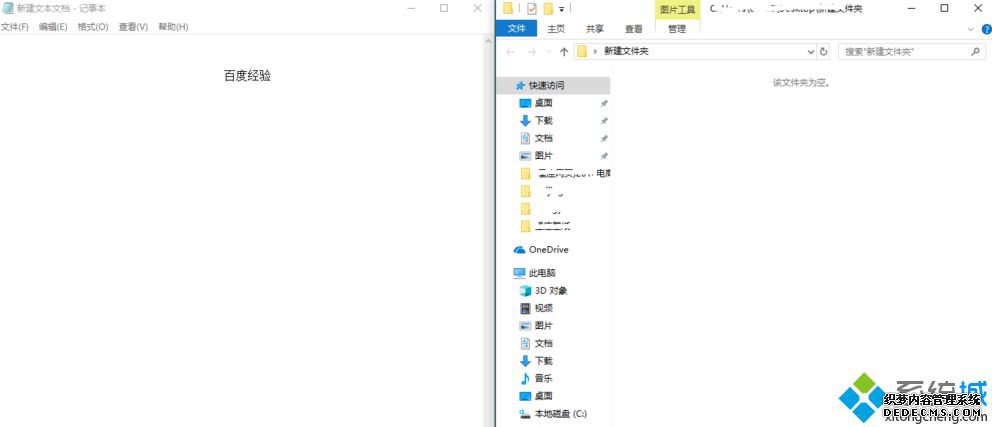This screenshot has width=992, height=427.
Task: Open the 格式(O) menu in Notepad
Action: pos(93,27)
